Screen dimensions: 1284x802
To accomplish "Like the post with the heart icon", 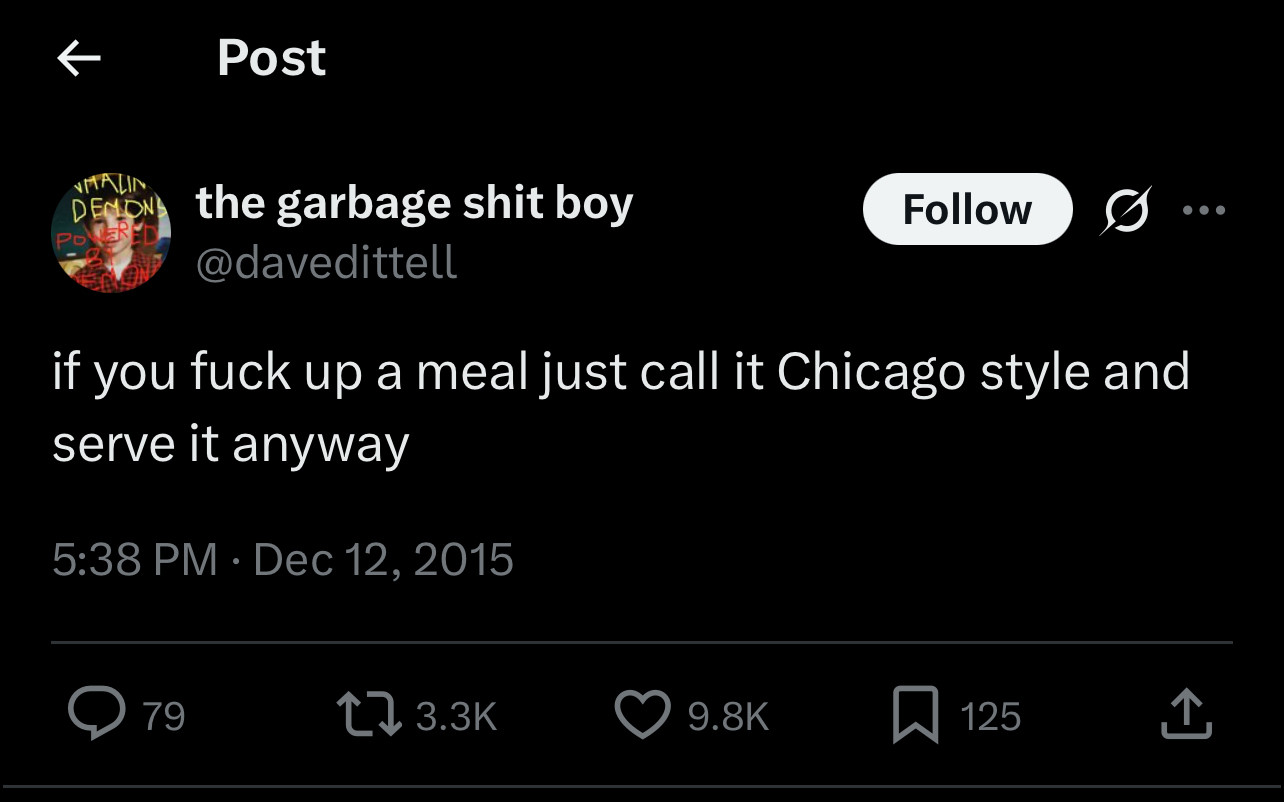I will tap(643, 715).
